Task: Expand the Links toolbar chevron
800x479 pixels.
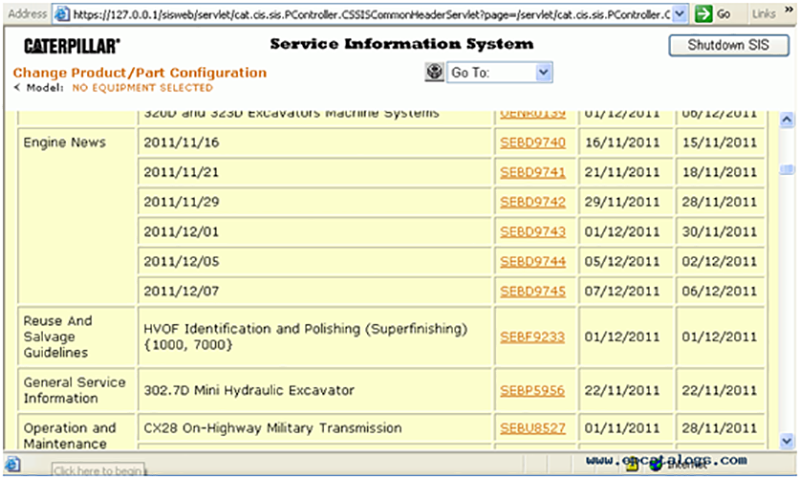Action: click(x=789, y=10)
